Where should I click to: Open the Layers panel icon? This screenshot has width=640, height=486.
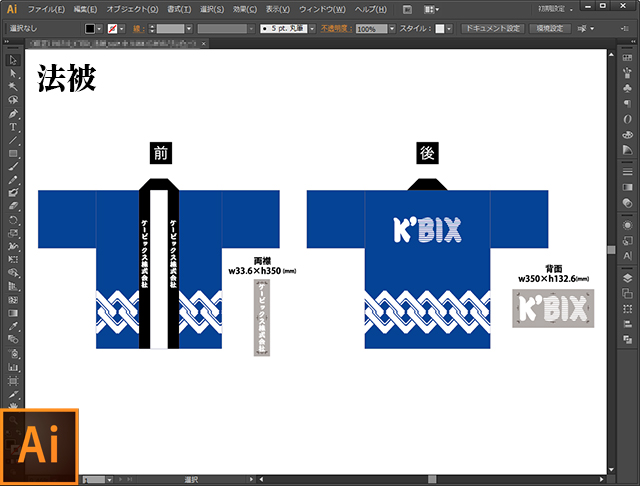[627, 278]
